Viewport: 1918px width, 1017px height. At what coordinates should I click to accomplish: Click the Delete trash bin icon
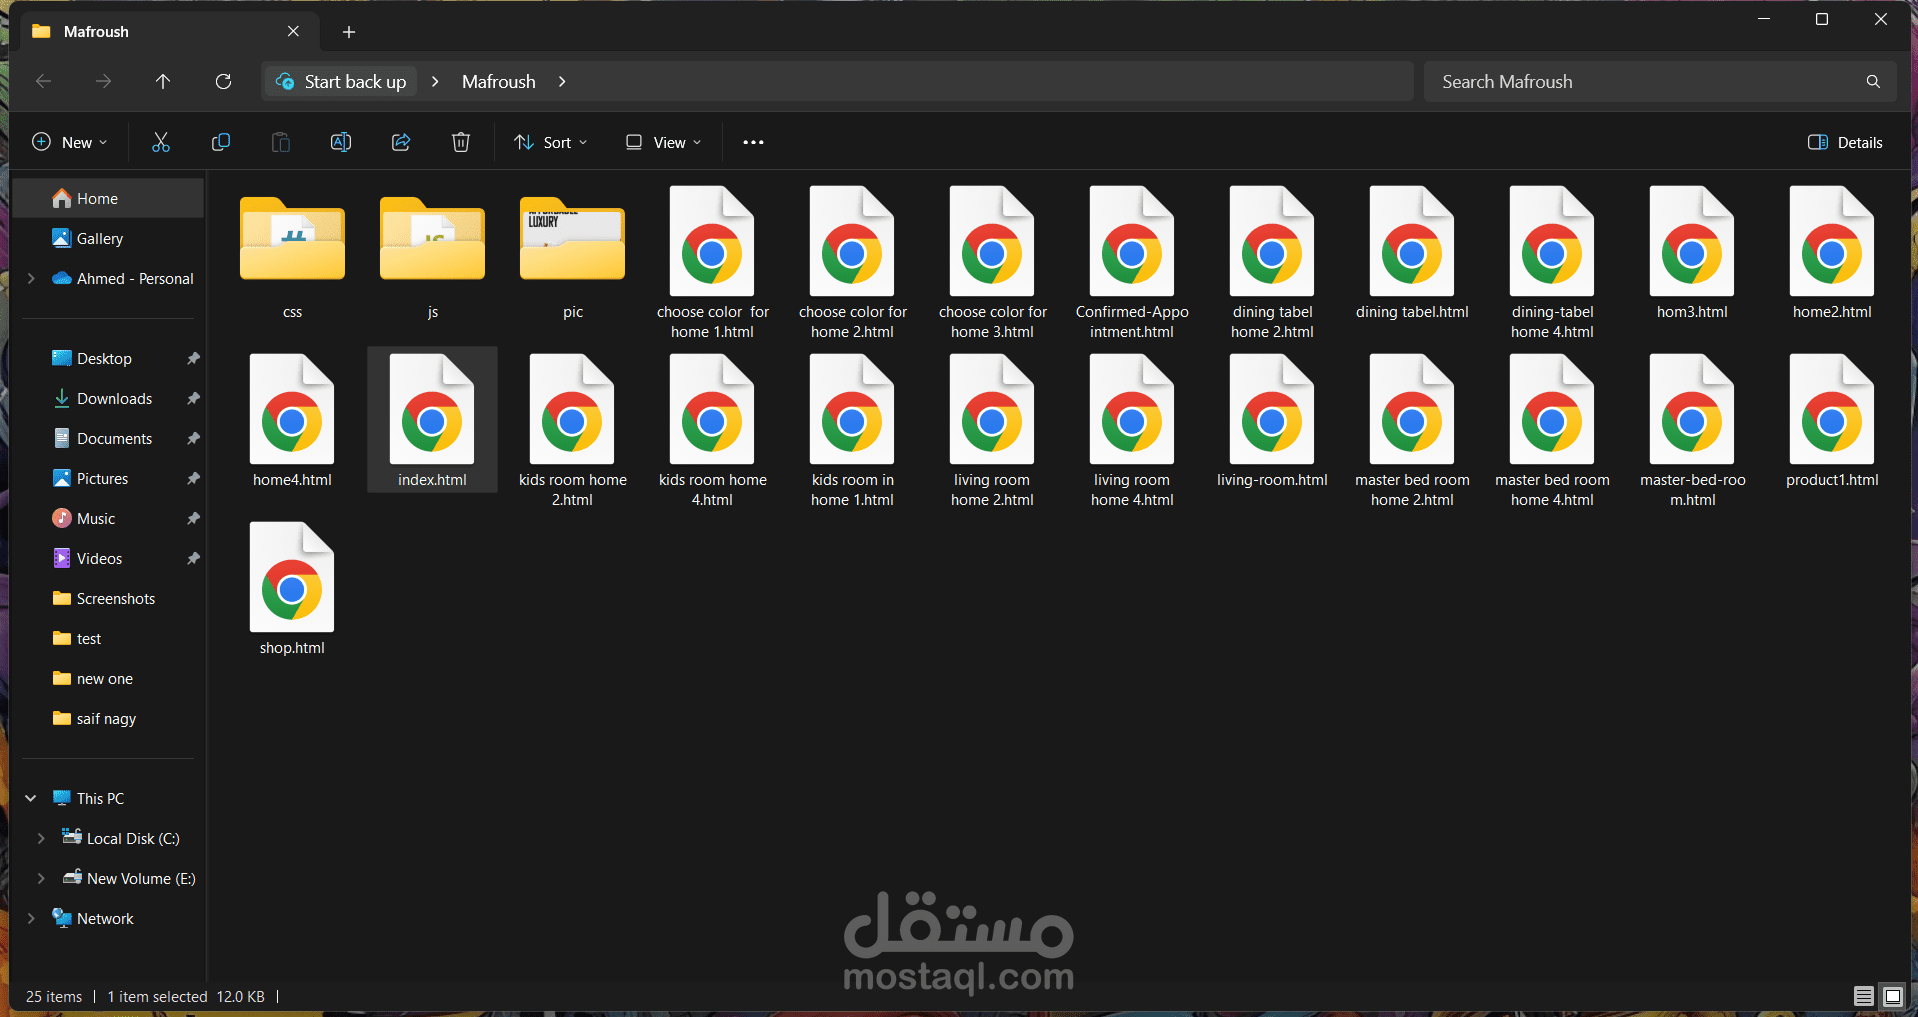461,142
